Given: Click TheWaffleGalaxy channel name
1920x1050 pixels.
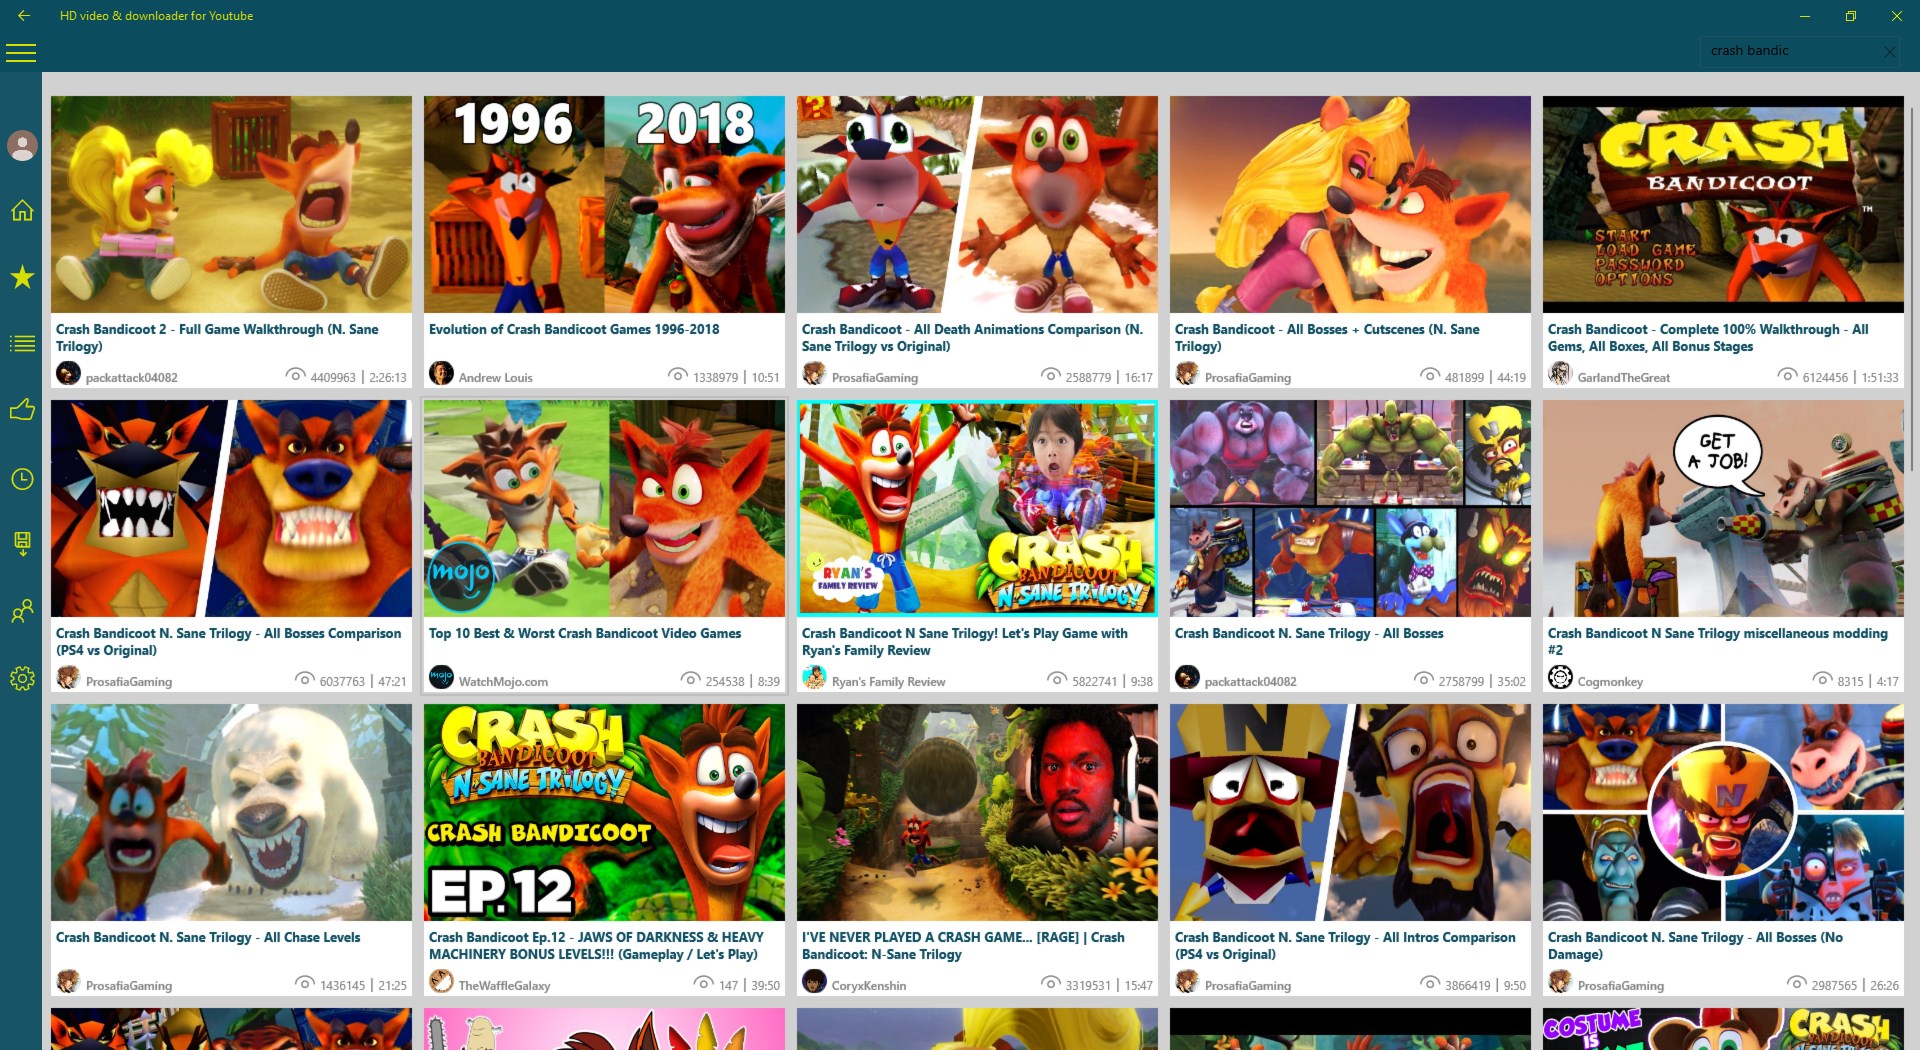Looking at the screenshot, I should point(505,986).
